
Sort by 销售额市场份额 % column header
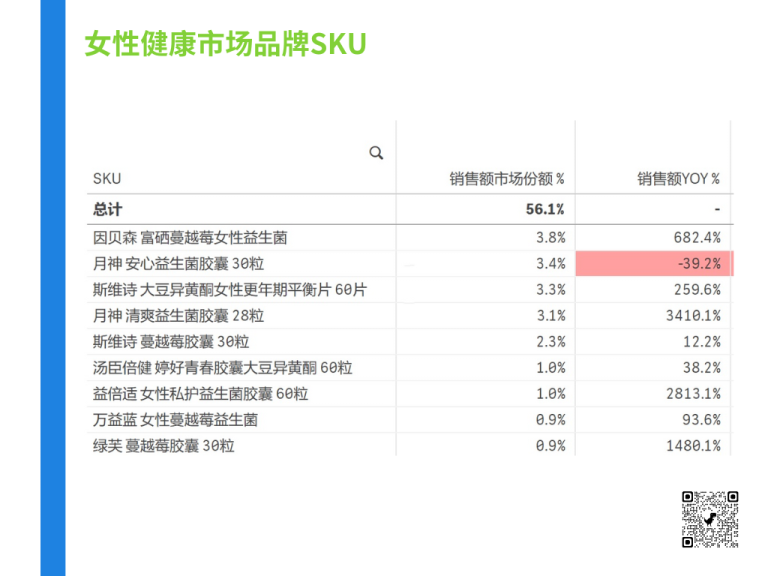[507, 179]
